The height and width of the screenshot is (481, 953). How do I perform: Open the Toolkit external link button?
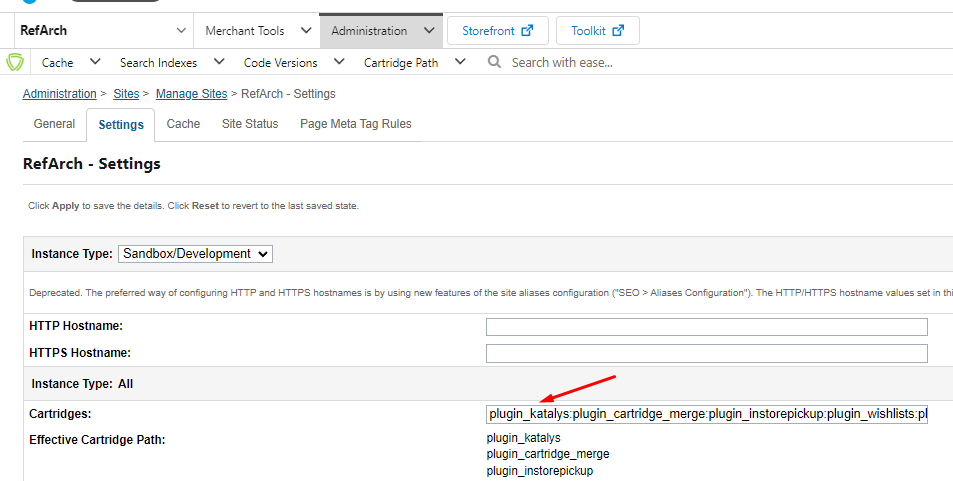(597, 31)
